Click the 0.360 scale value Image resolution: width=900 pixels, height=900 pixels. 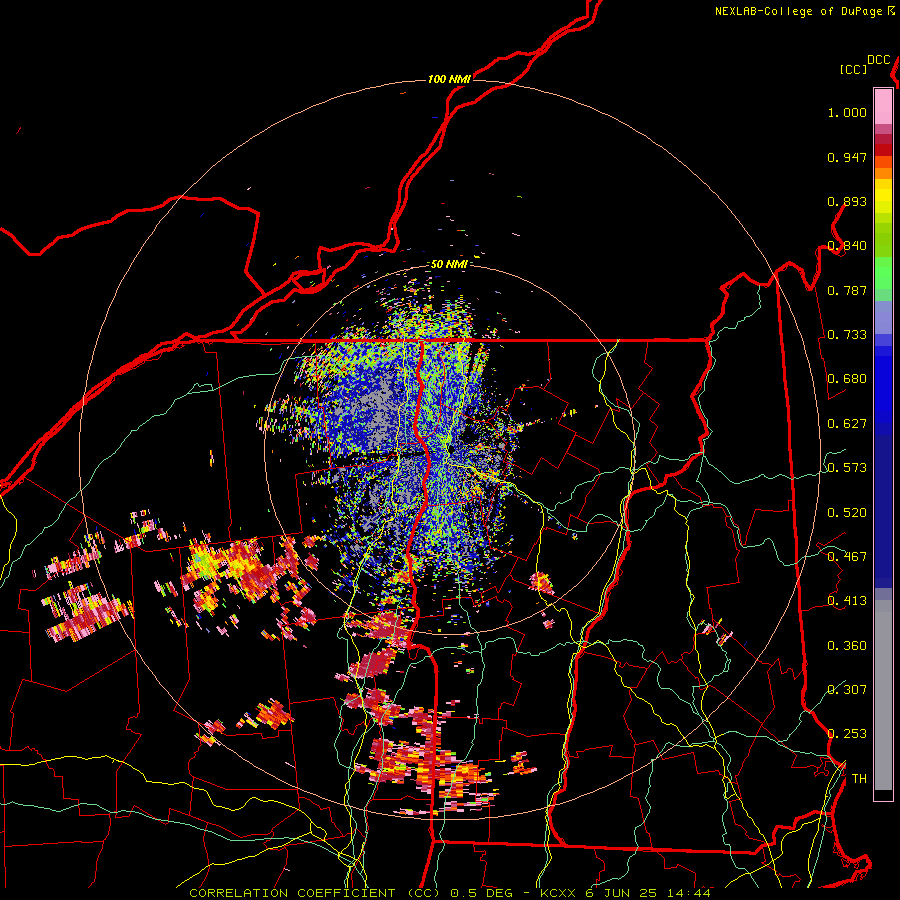(847, 646)
